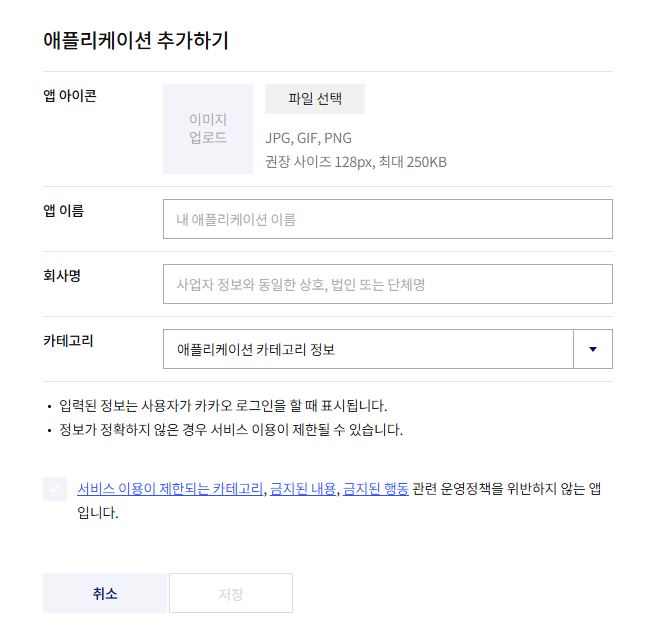Click the 카테고리 field label

[68, 341]
